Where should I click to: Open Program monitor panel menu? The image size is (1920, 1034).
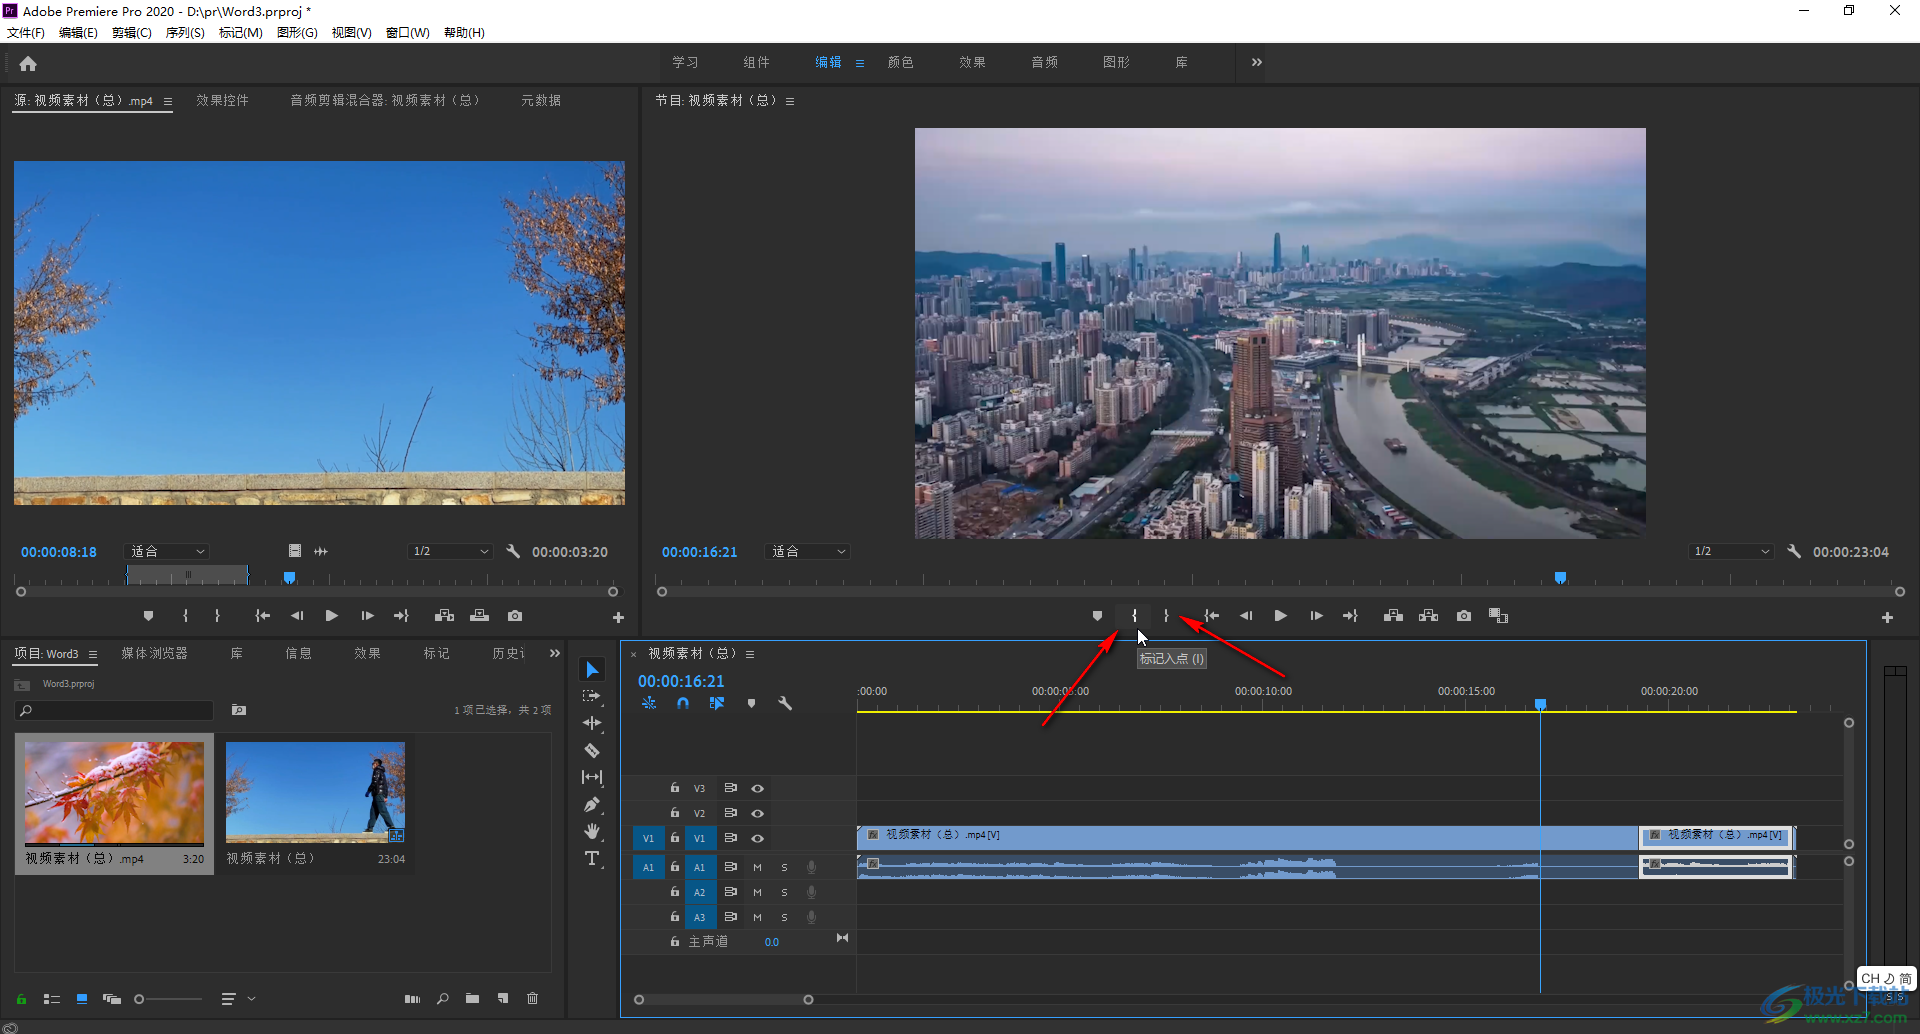790,101
